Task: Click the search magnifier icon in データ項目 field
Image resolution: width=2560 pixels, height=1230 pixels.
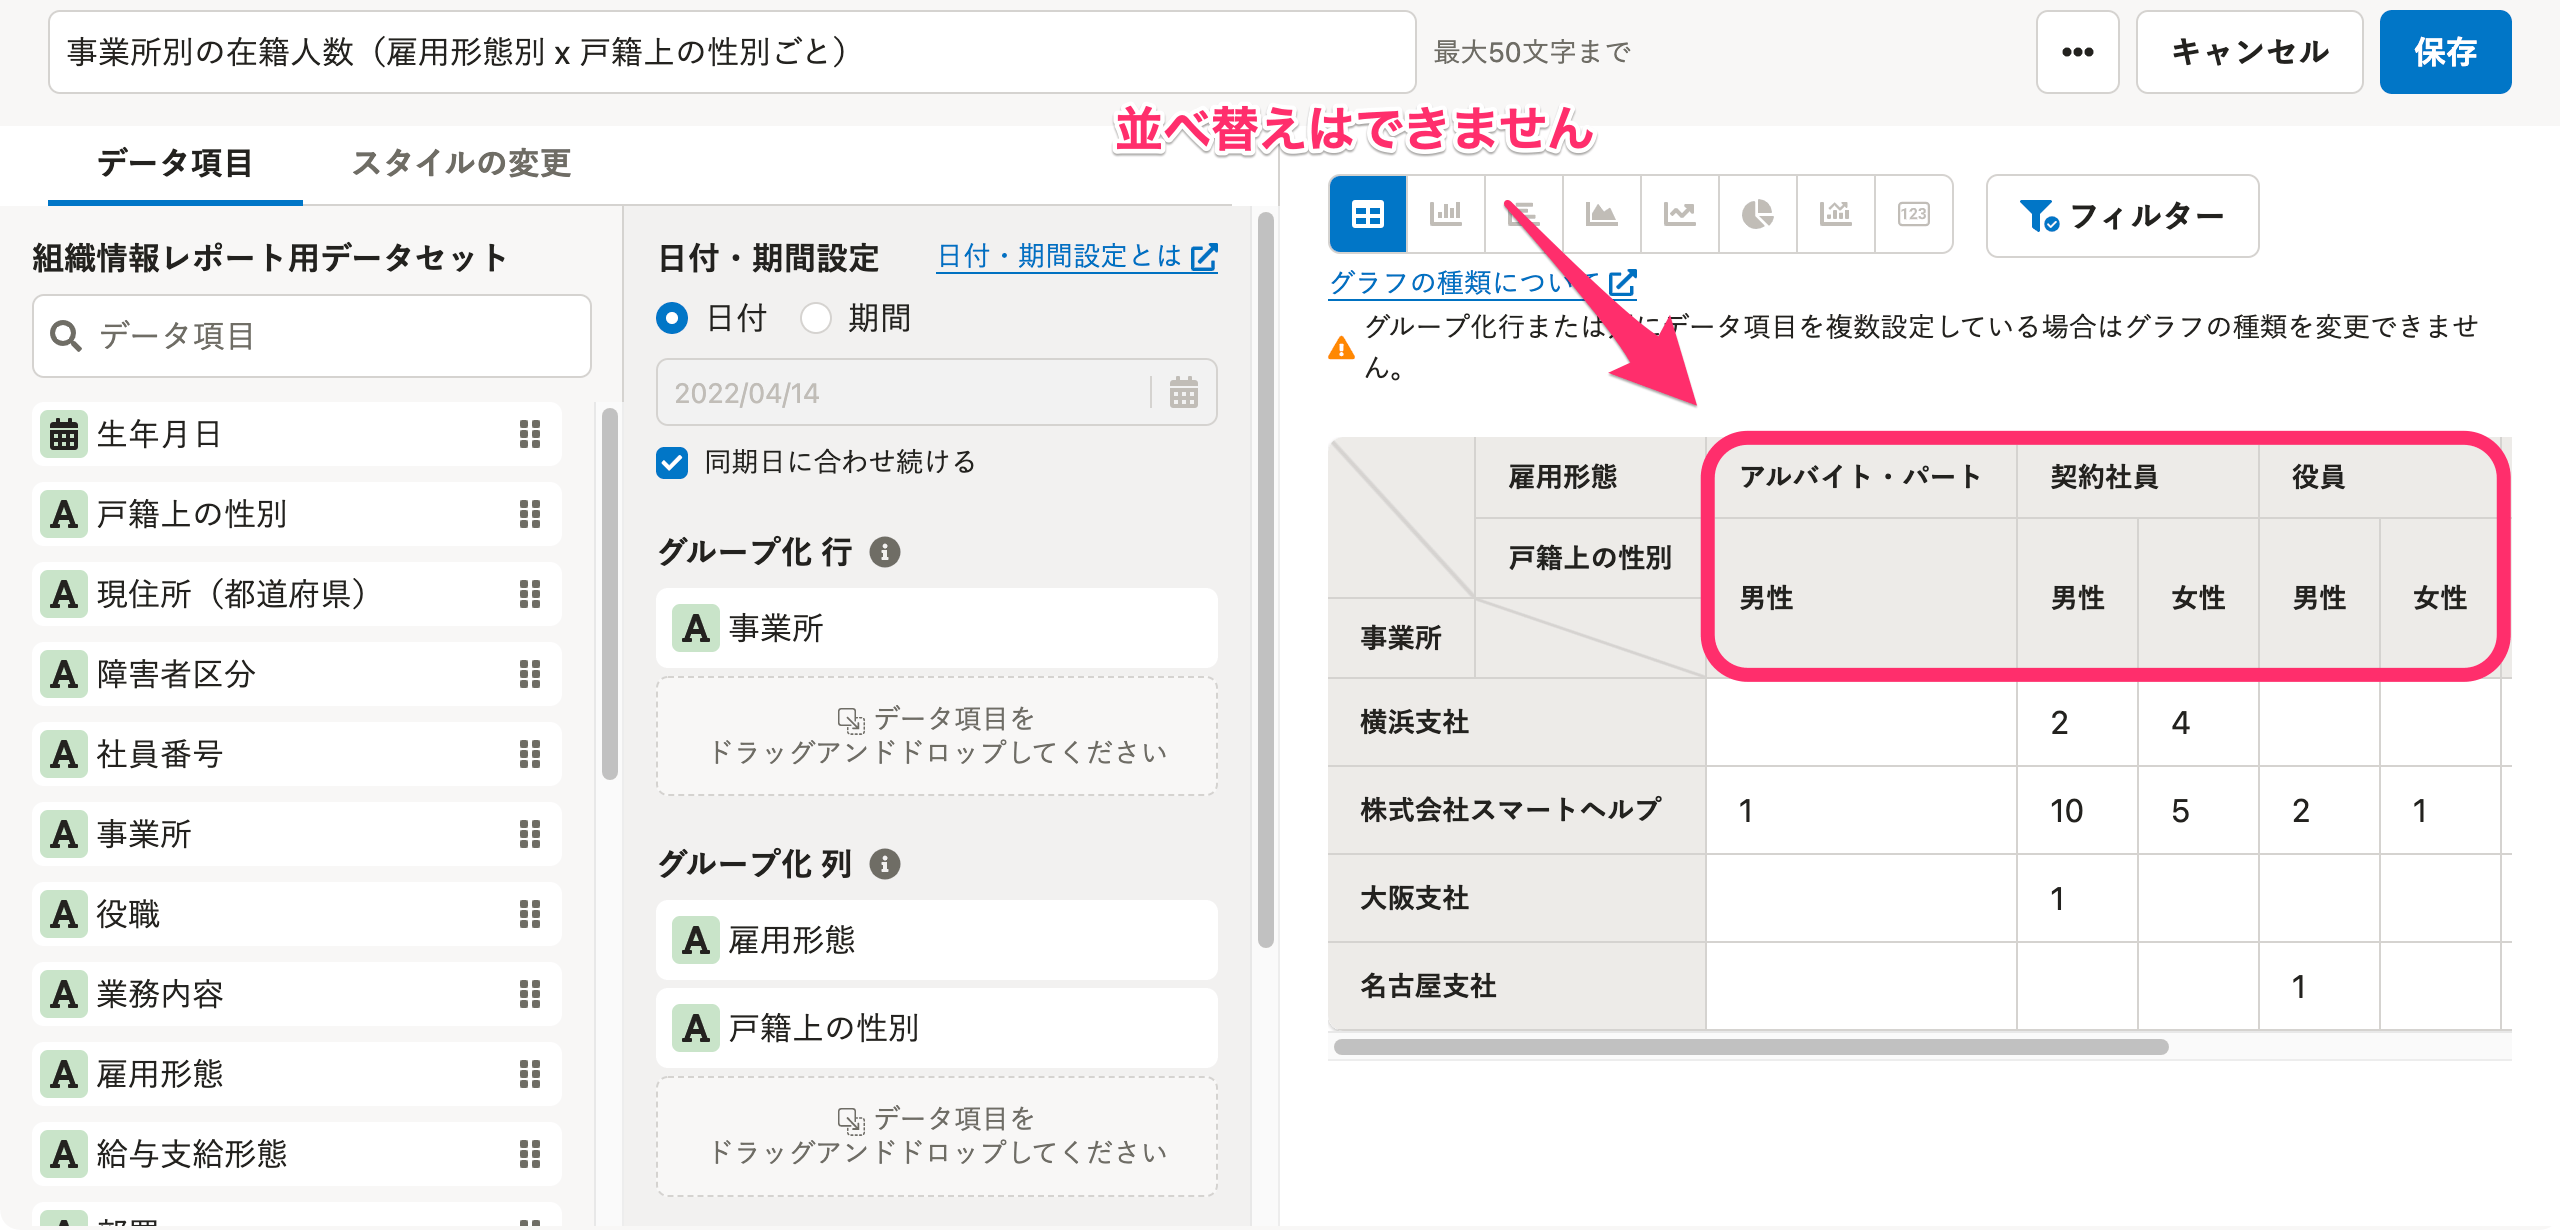Action: [66, 336]
